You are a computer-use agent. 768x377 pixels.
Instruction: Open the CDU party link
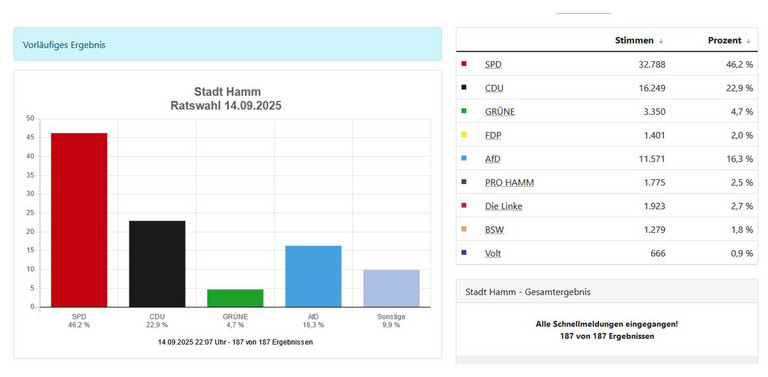tap(494, 88)
